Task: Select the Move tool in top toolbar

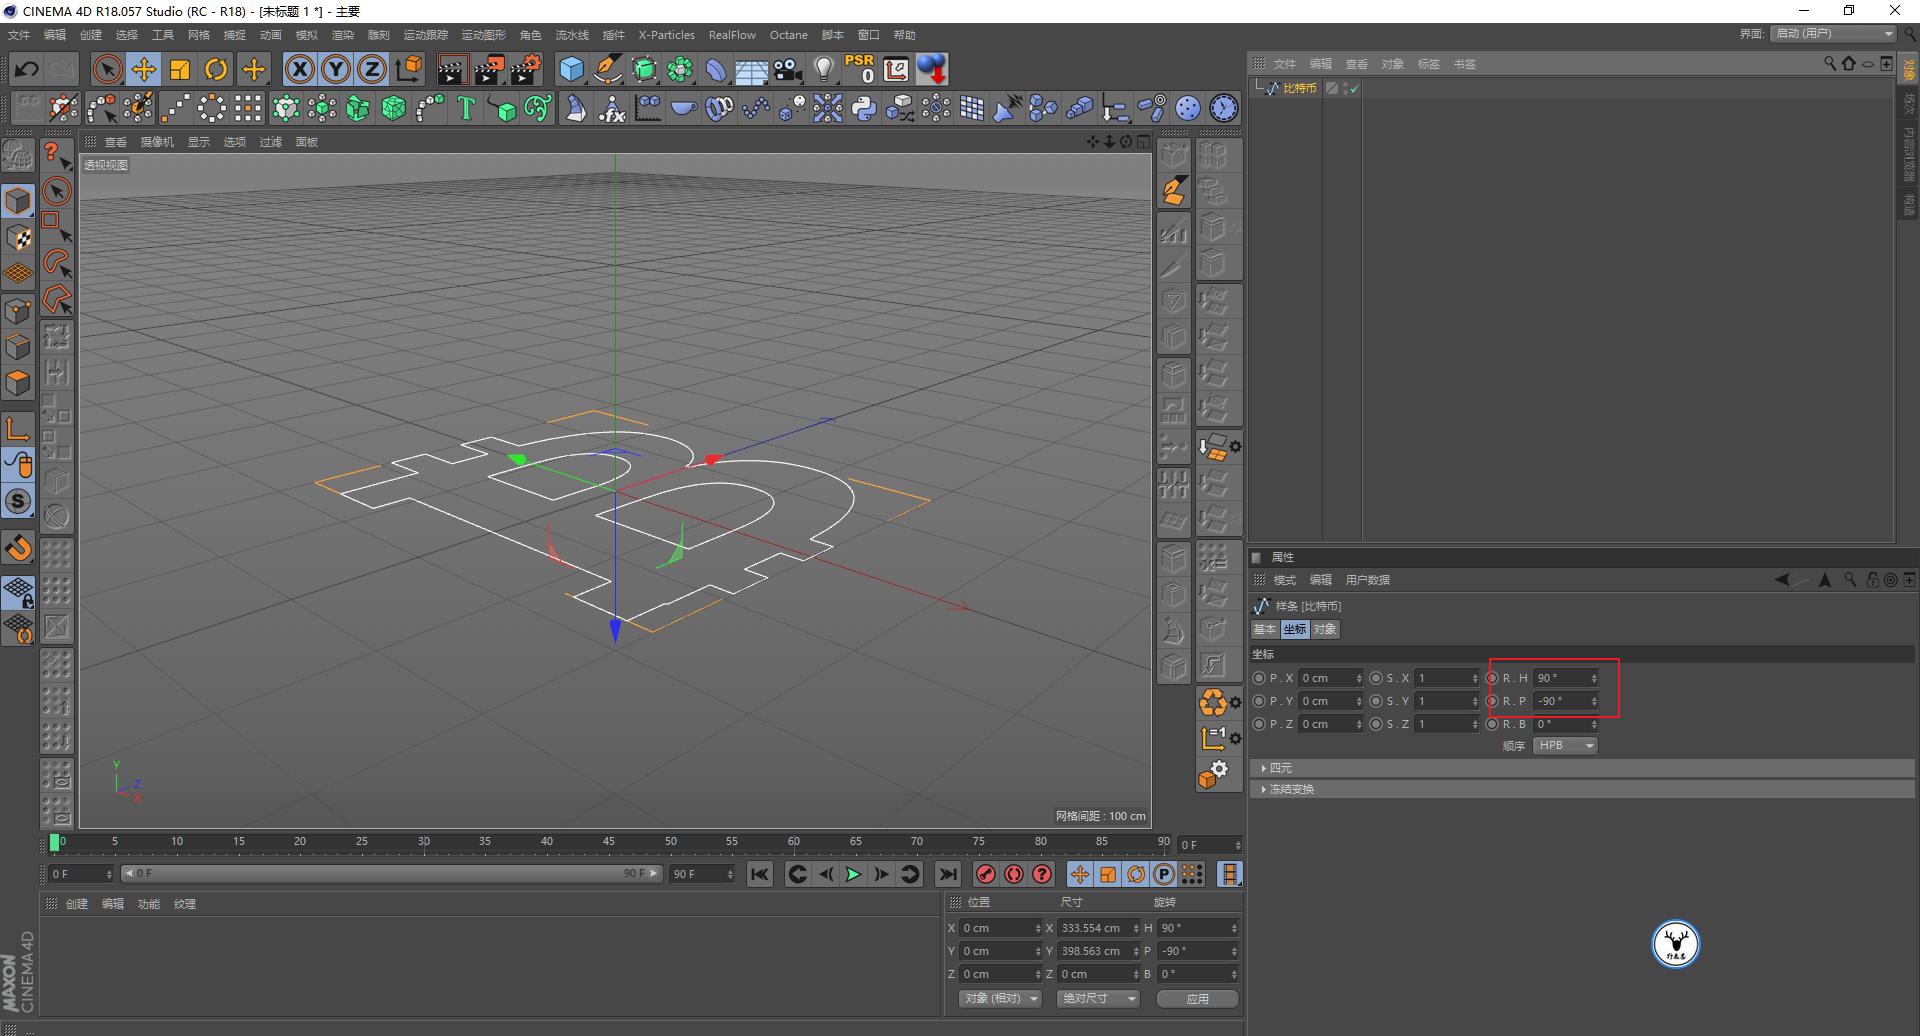Action: 144,69
